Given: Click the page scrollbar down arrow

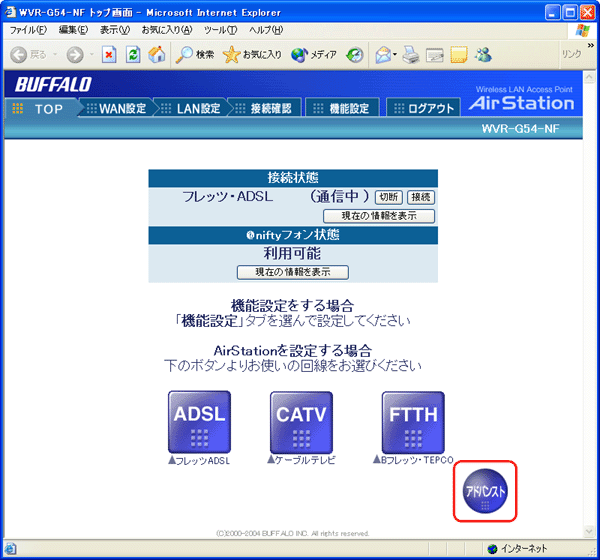Looking at the screenshot, I should 589,532.
